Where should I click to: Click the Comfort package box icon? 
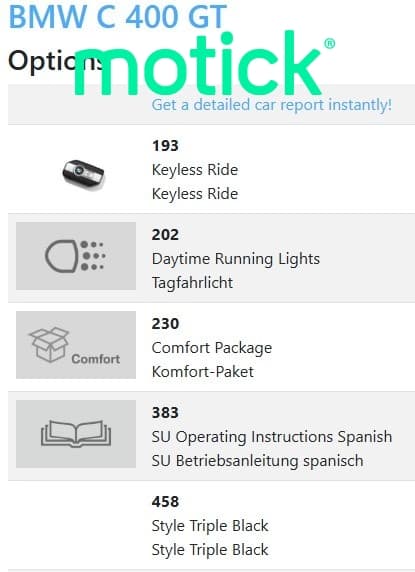76,345
